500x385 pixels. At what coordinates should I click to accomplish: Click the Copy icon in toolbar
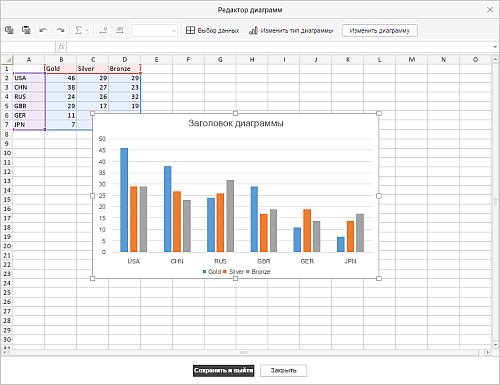(9, 30)
